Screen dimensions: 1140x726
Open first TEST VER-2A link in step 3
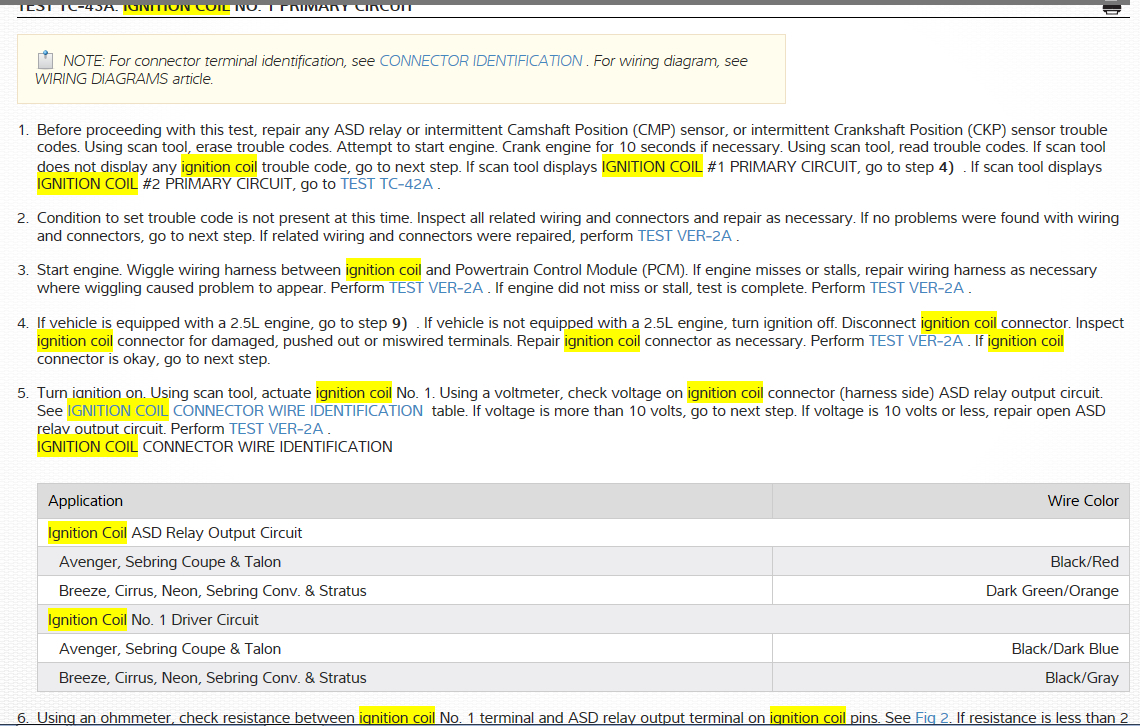tap(435, 288)
